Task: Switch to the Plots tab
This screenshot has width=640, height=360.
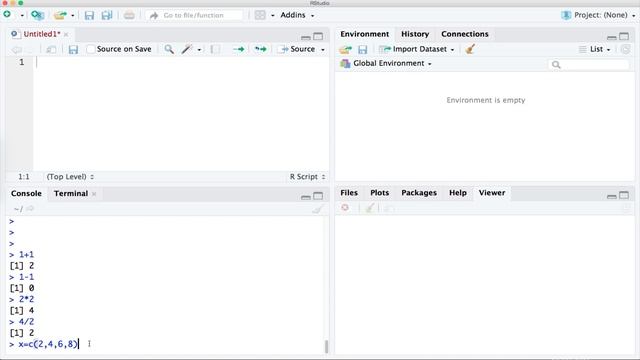Action: click(380, 193)
